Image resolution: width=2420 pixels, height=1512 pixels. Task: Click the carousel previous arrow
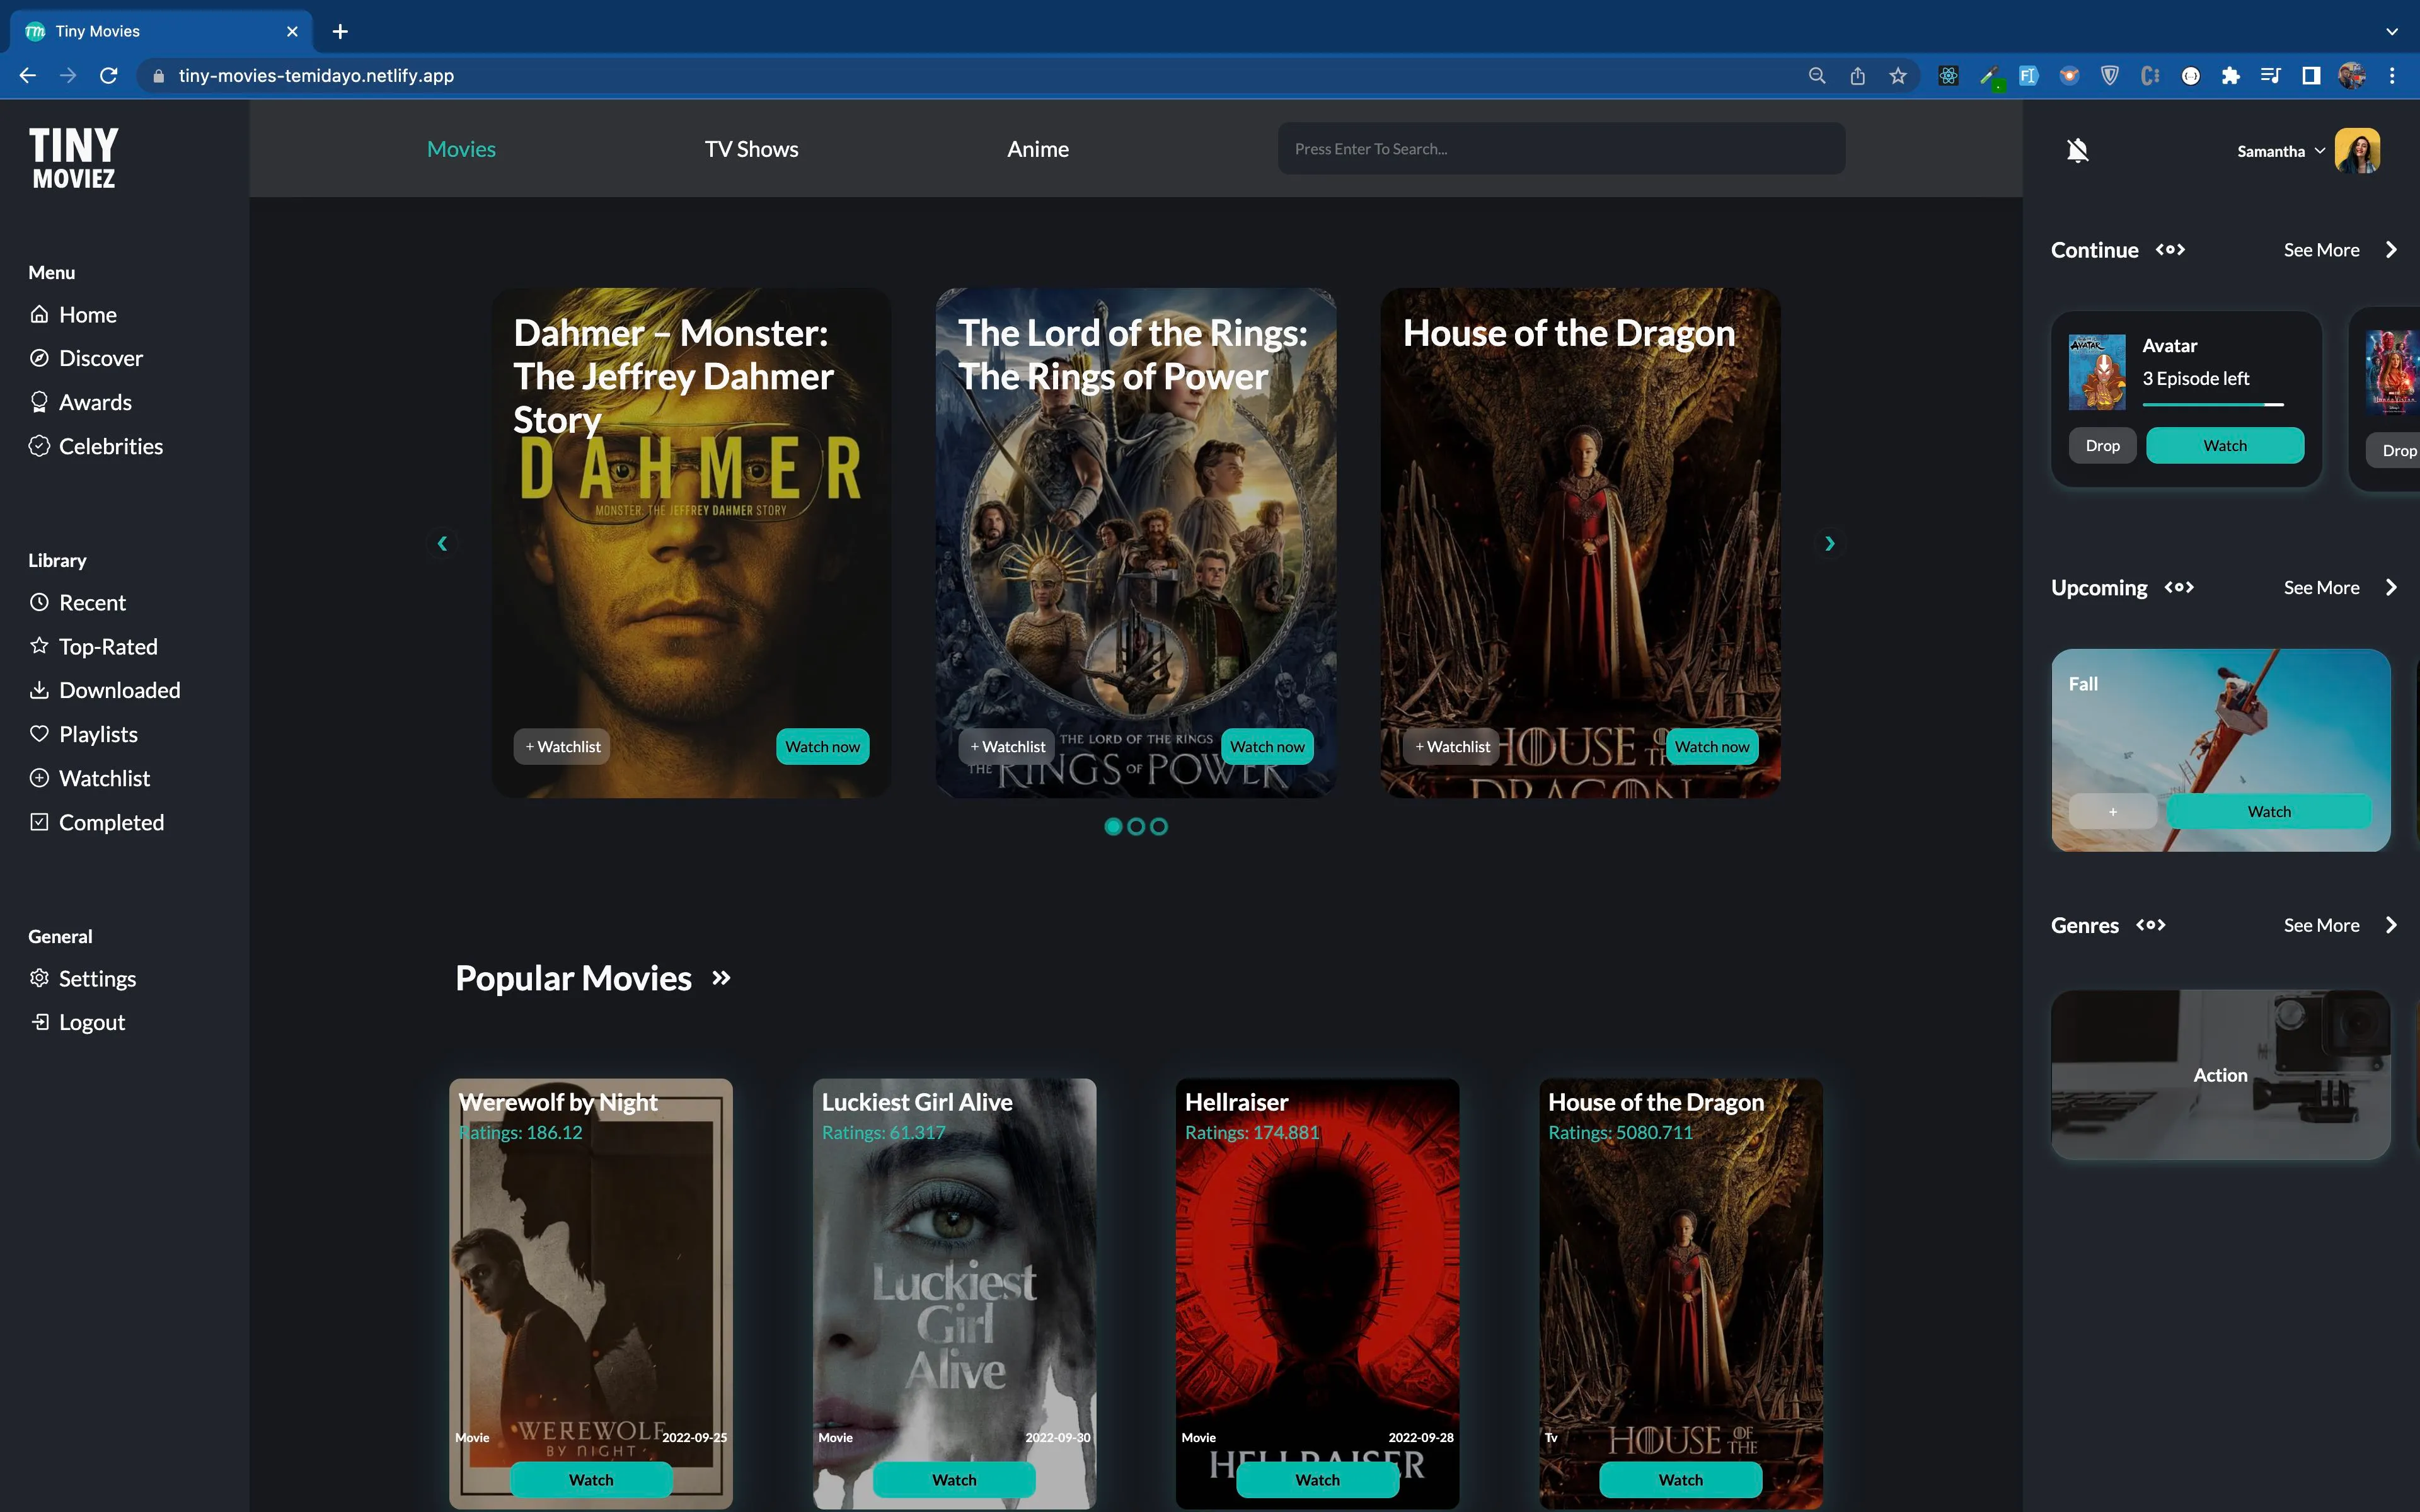pos(442,543)
